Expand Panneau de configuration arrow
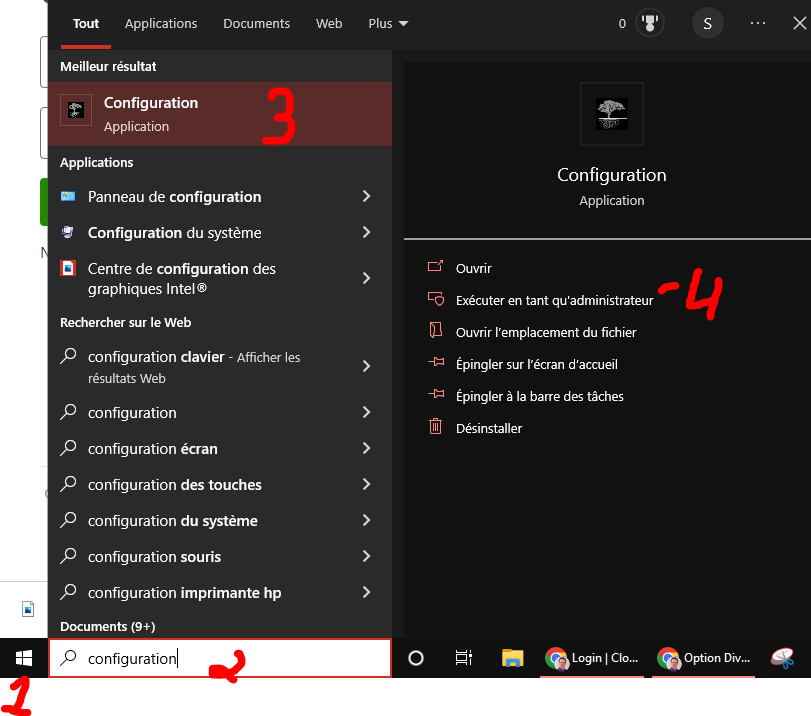 pos(366,197)
